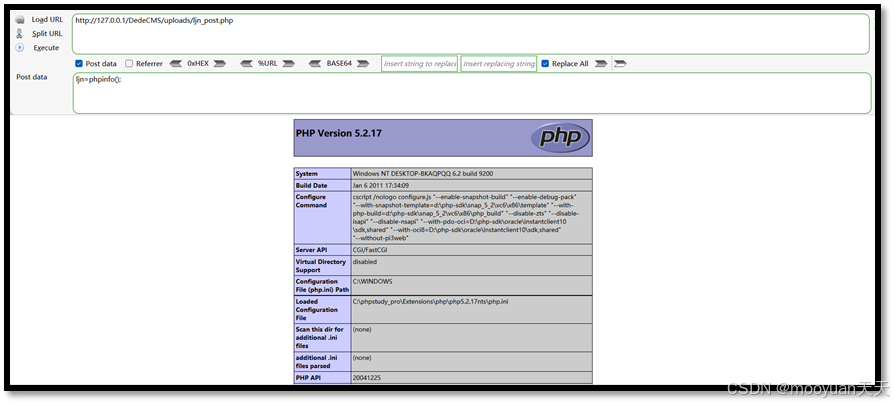The image size is (894, 404).
Task: Click the Split URL scissors icon
Action: click(x=19, y=34)
